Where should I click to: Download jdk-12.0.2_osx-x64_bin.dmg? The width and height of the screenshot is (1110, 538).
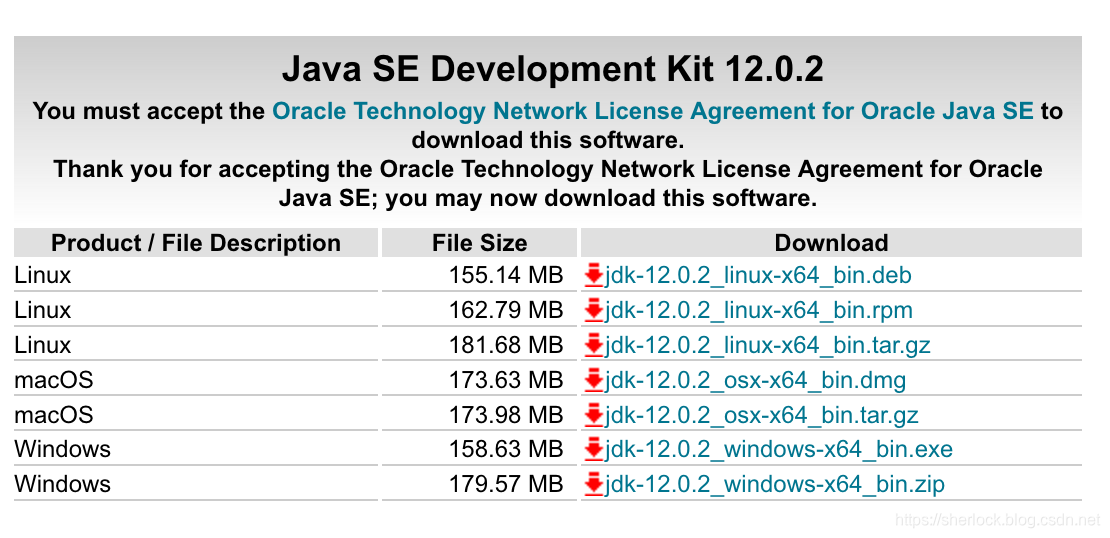(x=755, y=380)
